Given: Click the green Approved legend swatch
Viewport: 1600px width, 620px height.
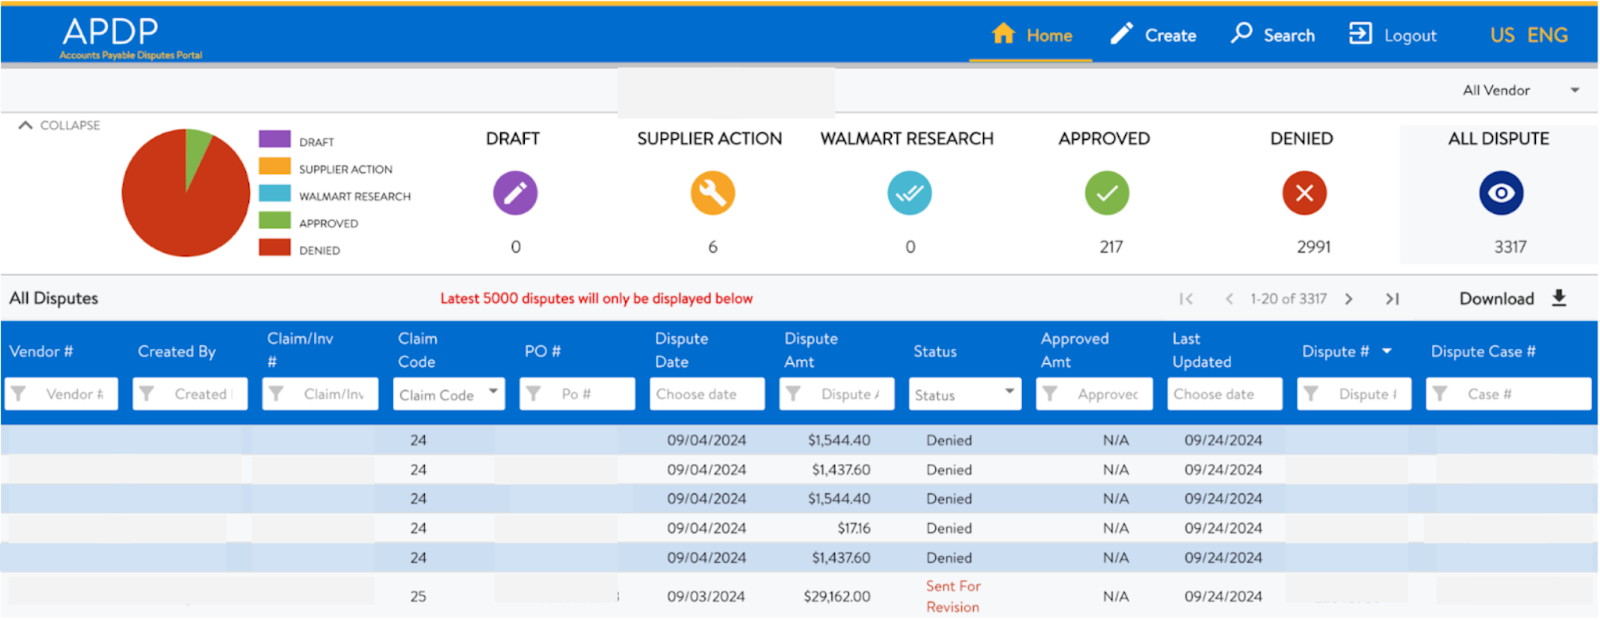Looking at the screenshot, I should point(275,220).
